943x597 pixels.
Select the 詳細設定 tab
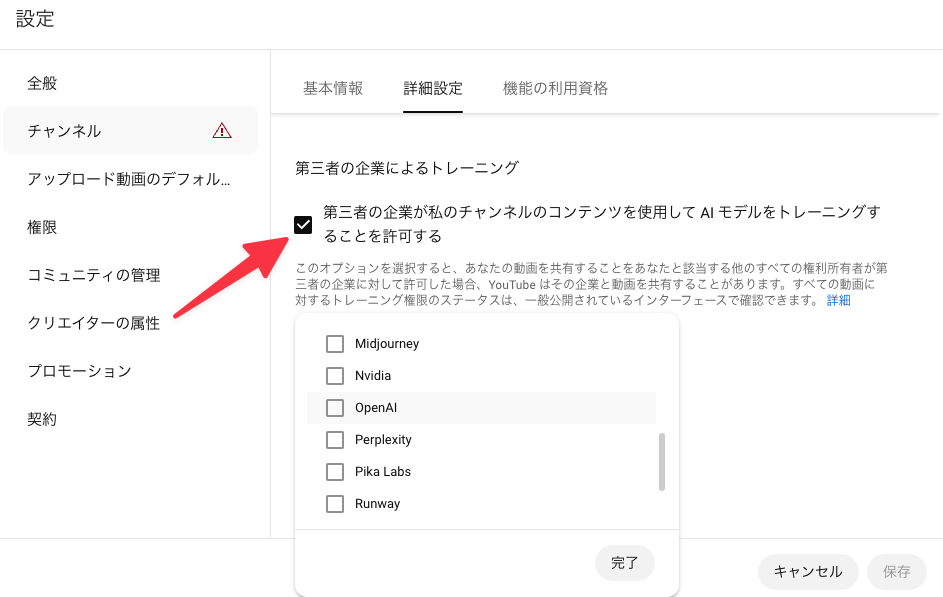pyautogui.click(x=433, y=88)
